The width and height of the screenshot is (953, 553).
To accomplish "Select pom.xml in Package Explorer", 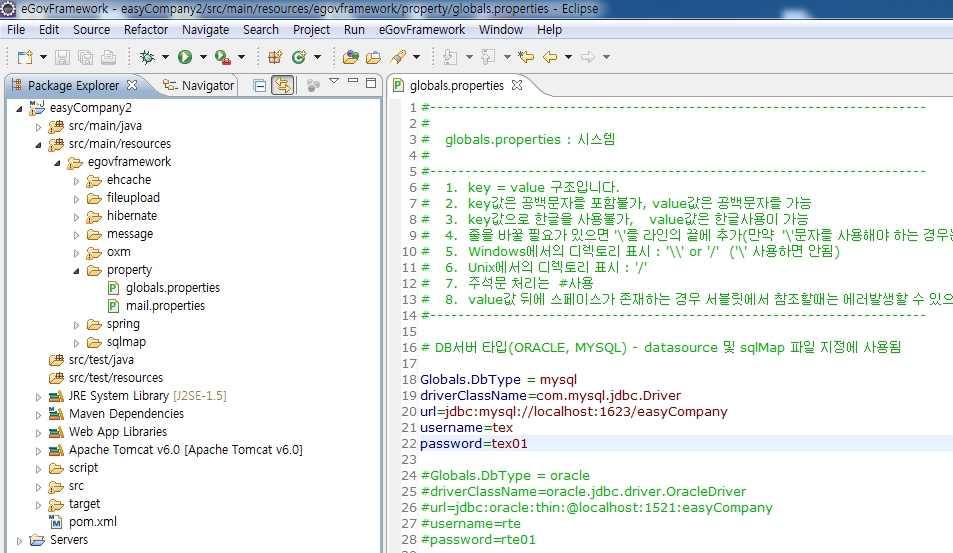I will [92, 522].
